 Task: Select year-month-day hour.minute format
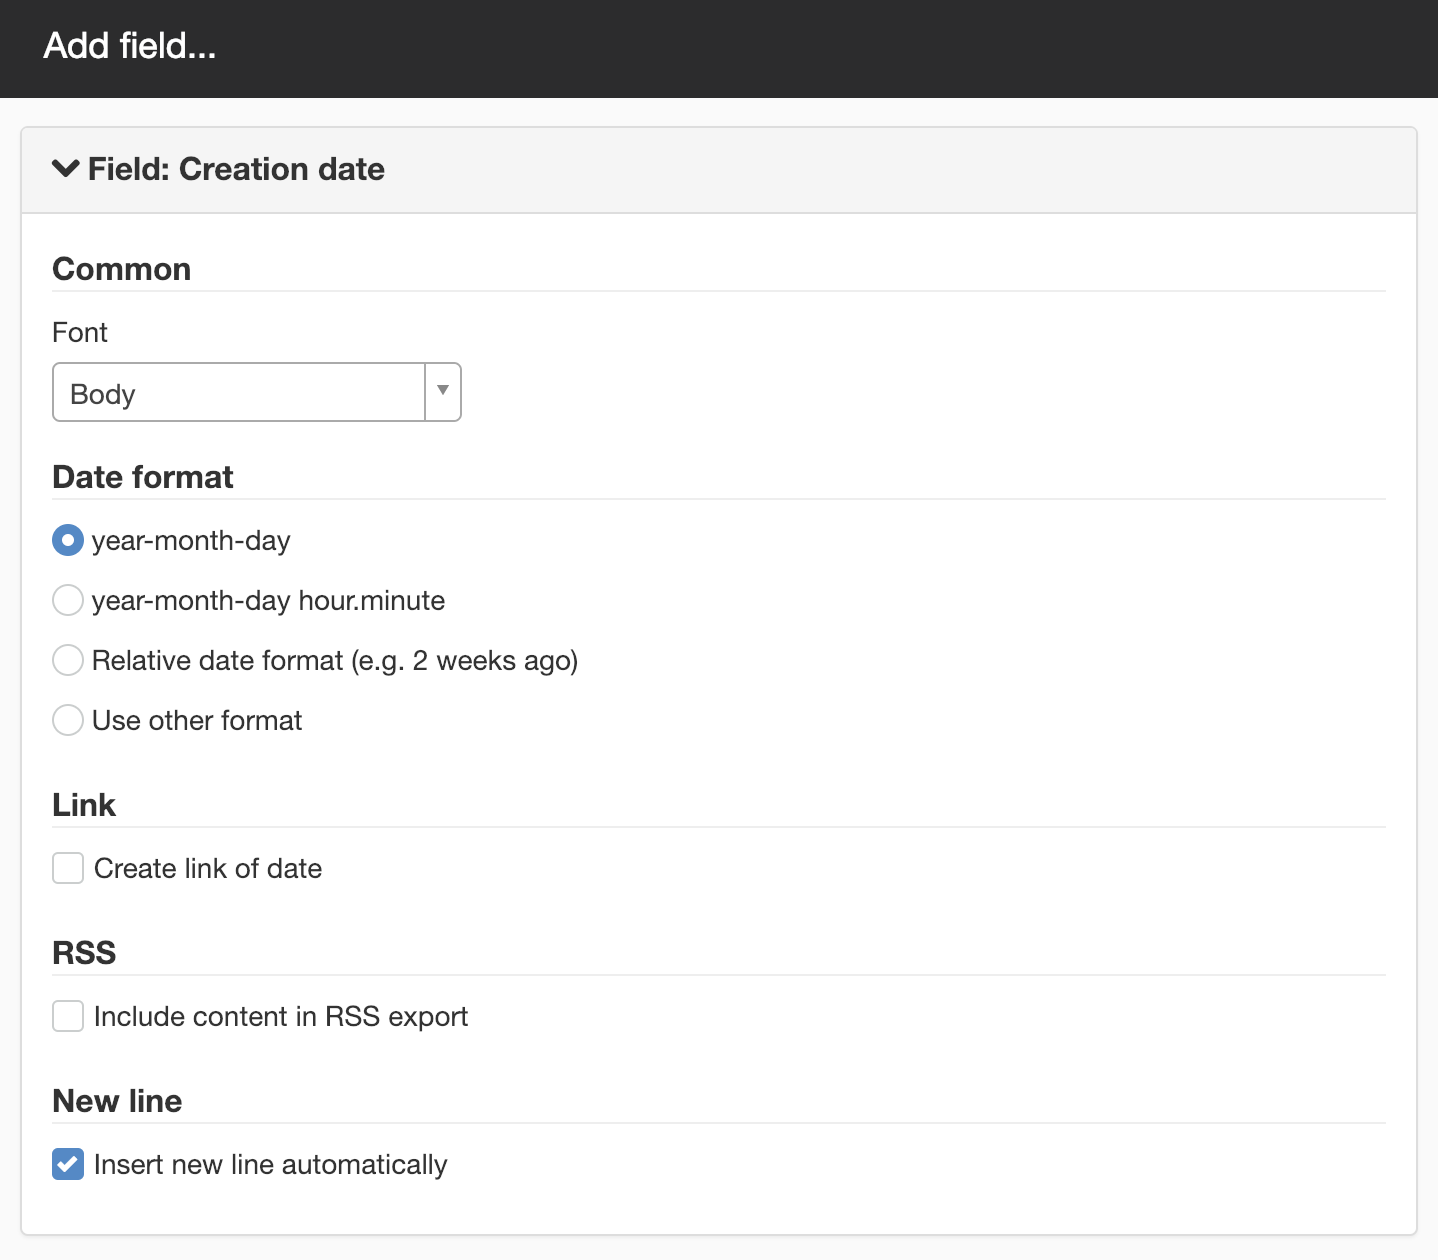pyautogui.click(x=67, y=601)
